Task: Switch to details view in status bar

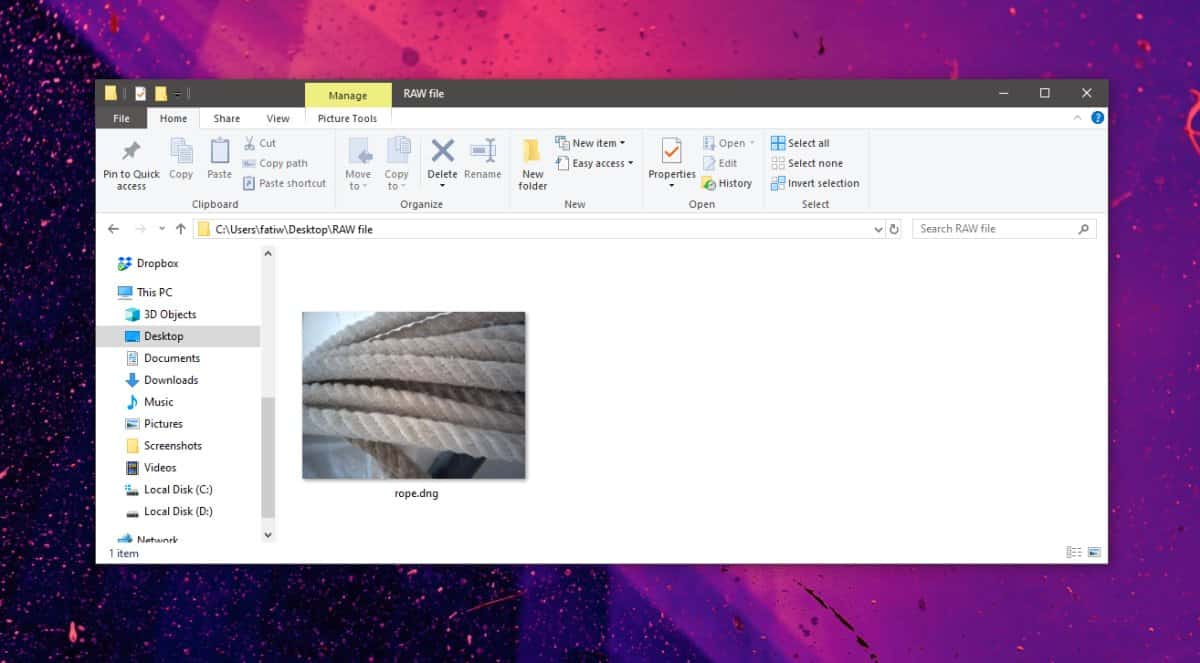Action: click(x=1074, y=552)
